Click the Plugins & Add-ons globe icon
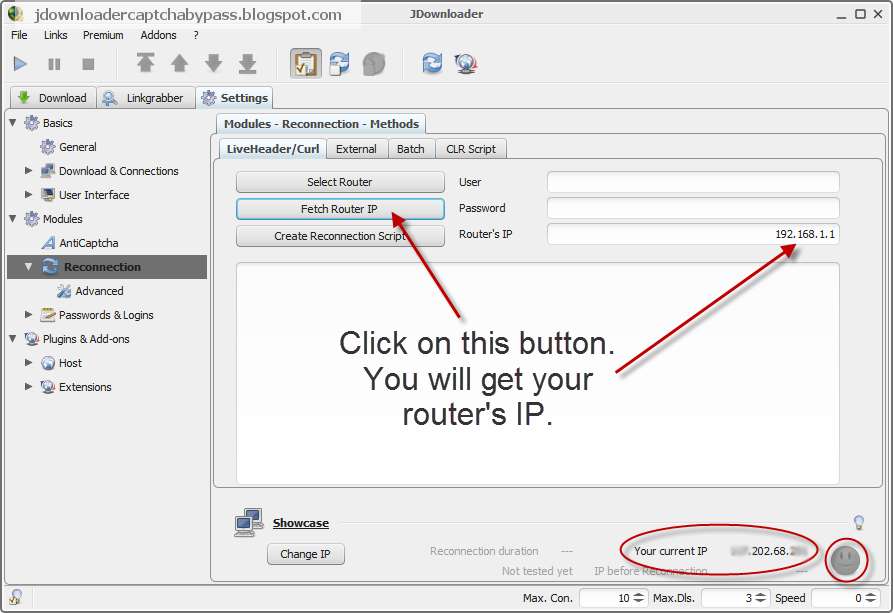Screen dimensions: 893x613 (x=32, y=339)
